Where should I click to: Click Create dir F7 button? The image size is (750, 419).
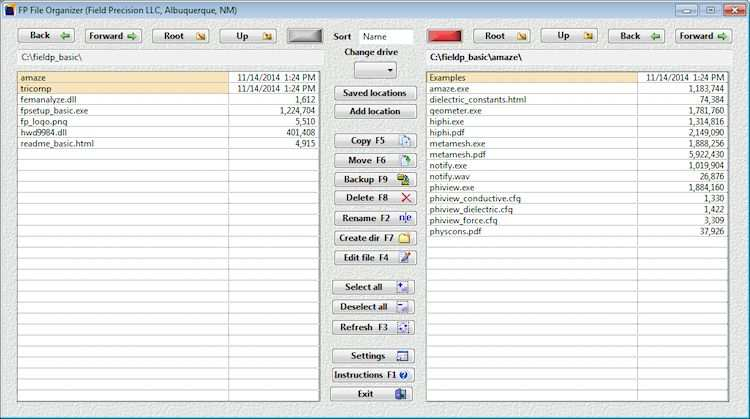point(374,238)
